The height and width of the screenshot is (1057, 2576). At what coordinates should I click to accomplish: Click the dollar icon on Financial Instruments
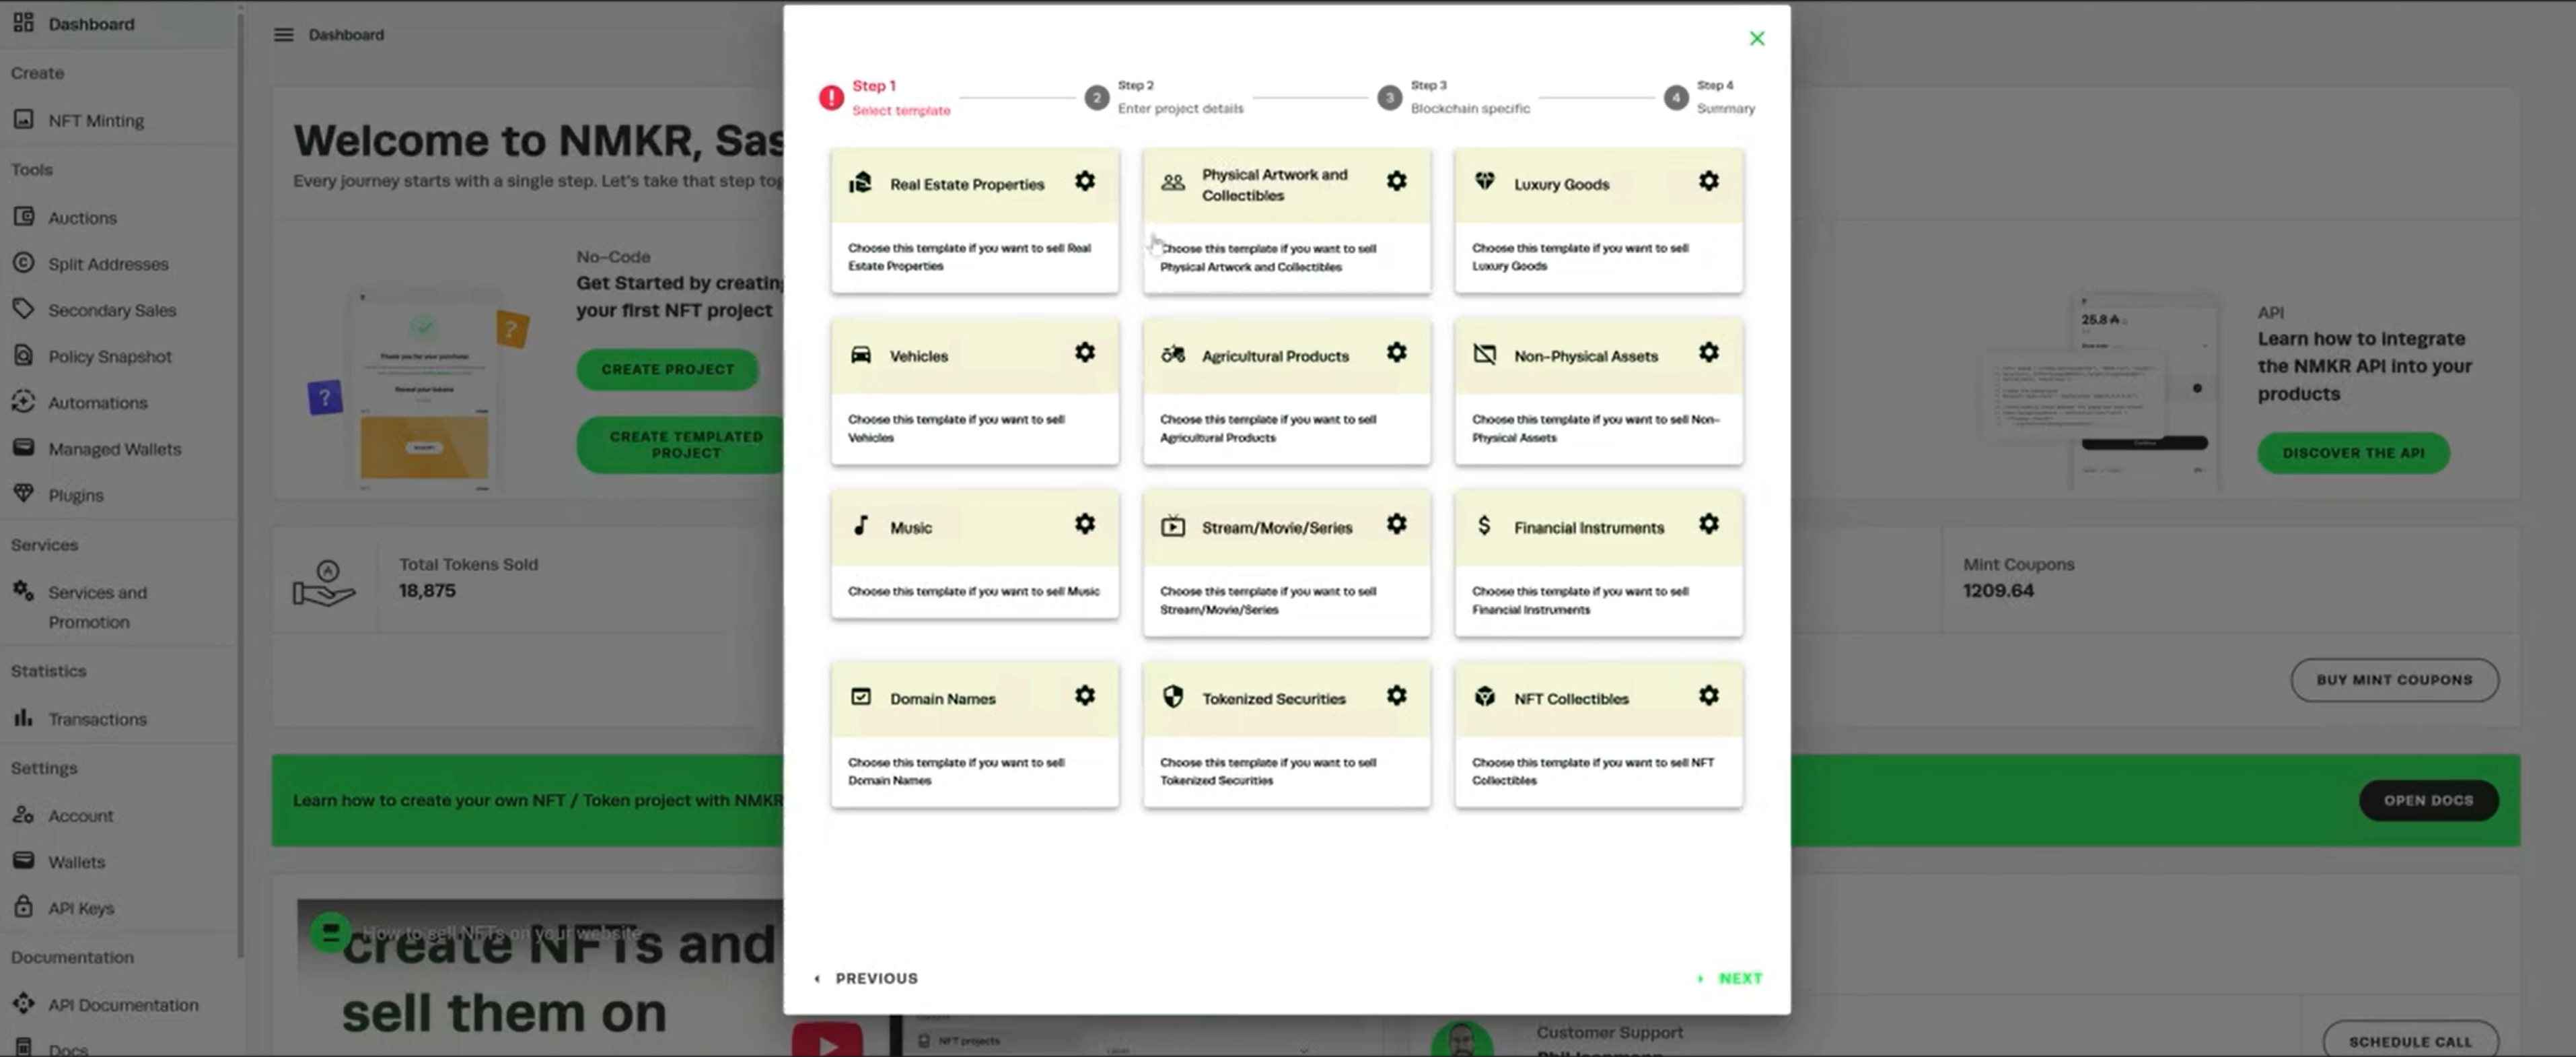tap(1484, 526)
